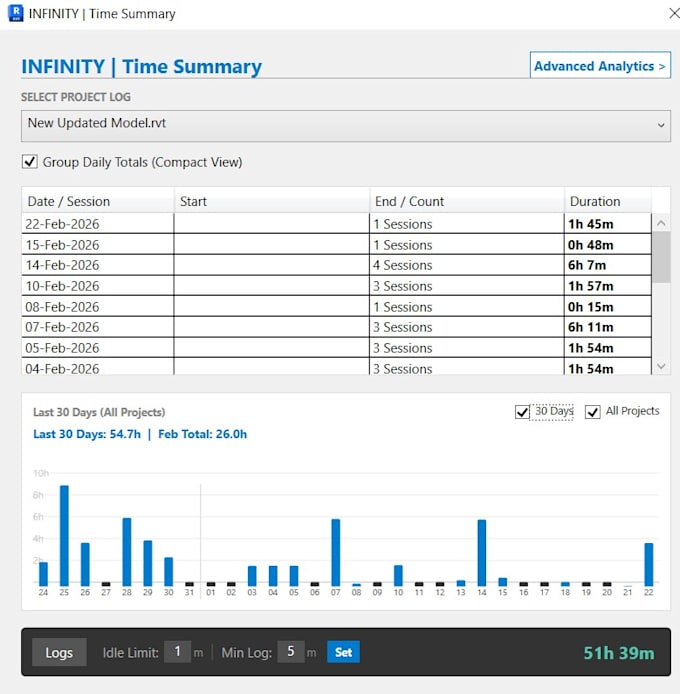This screenshot has height=694, width=680.
Task: Click the 6h 11m duration cell
Action: 607,327
